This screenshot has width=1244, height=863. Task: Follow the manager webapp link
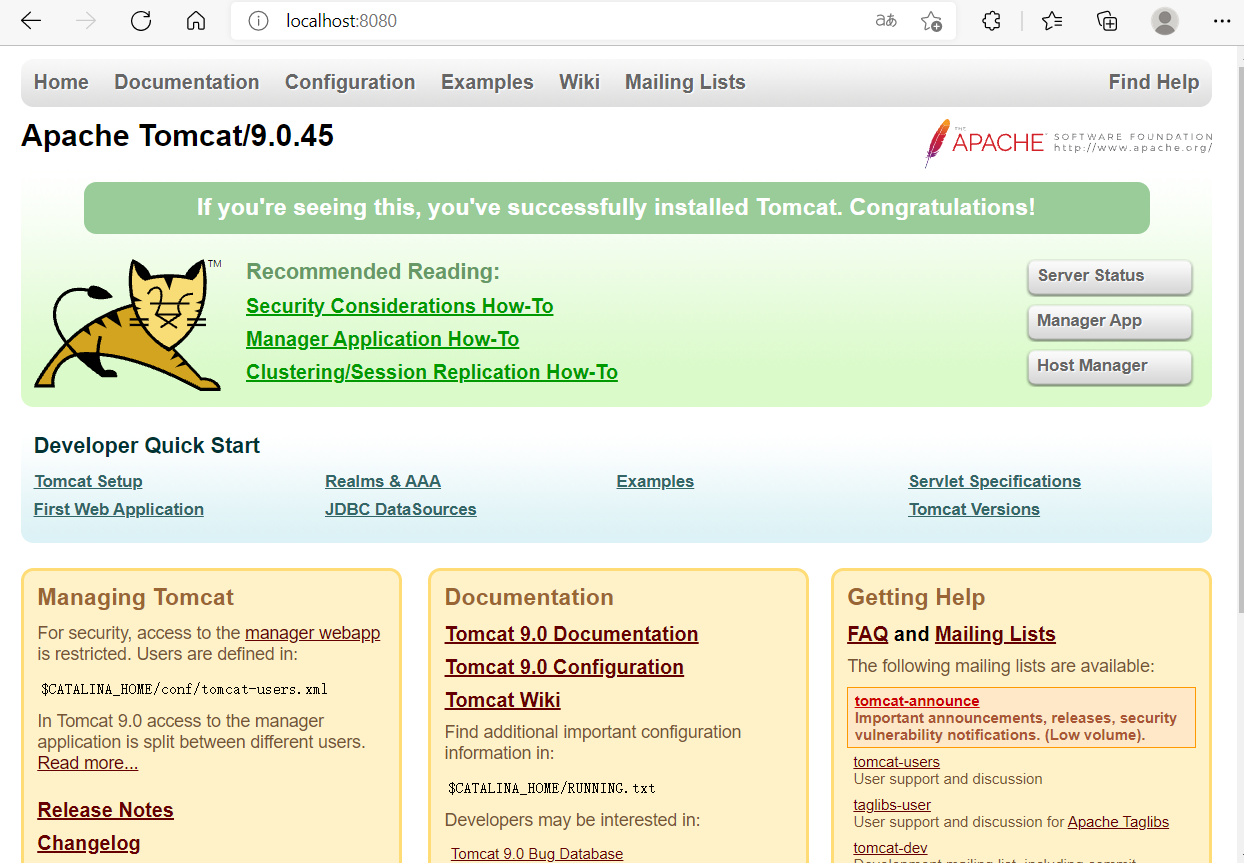pyautogui.click(x=313, y=633)
